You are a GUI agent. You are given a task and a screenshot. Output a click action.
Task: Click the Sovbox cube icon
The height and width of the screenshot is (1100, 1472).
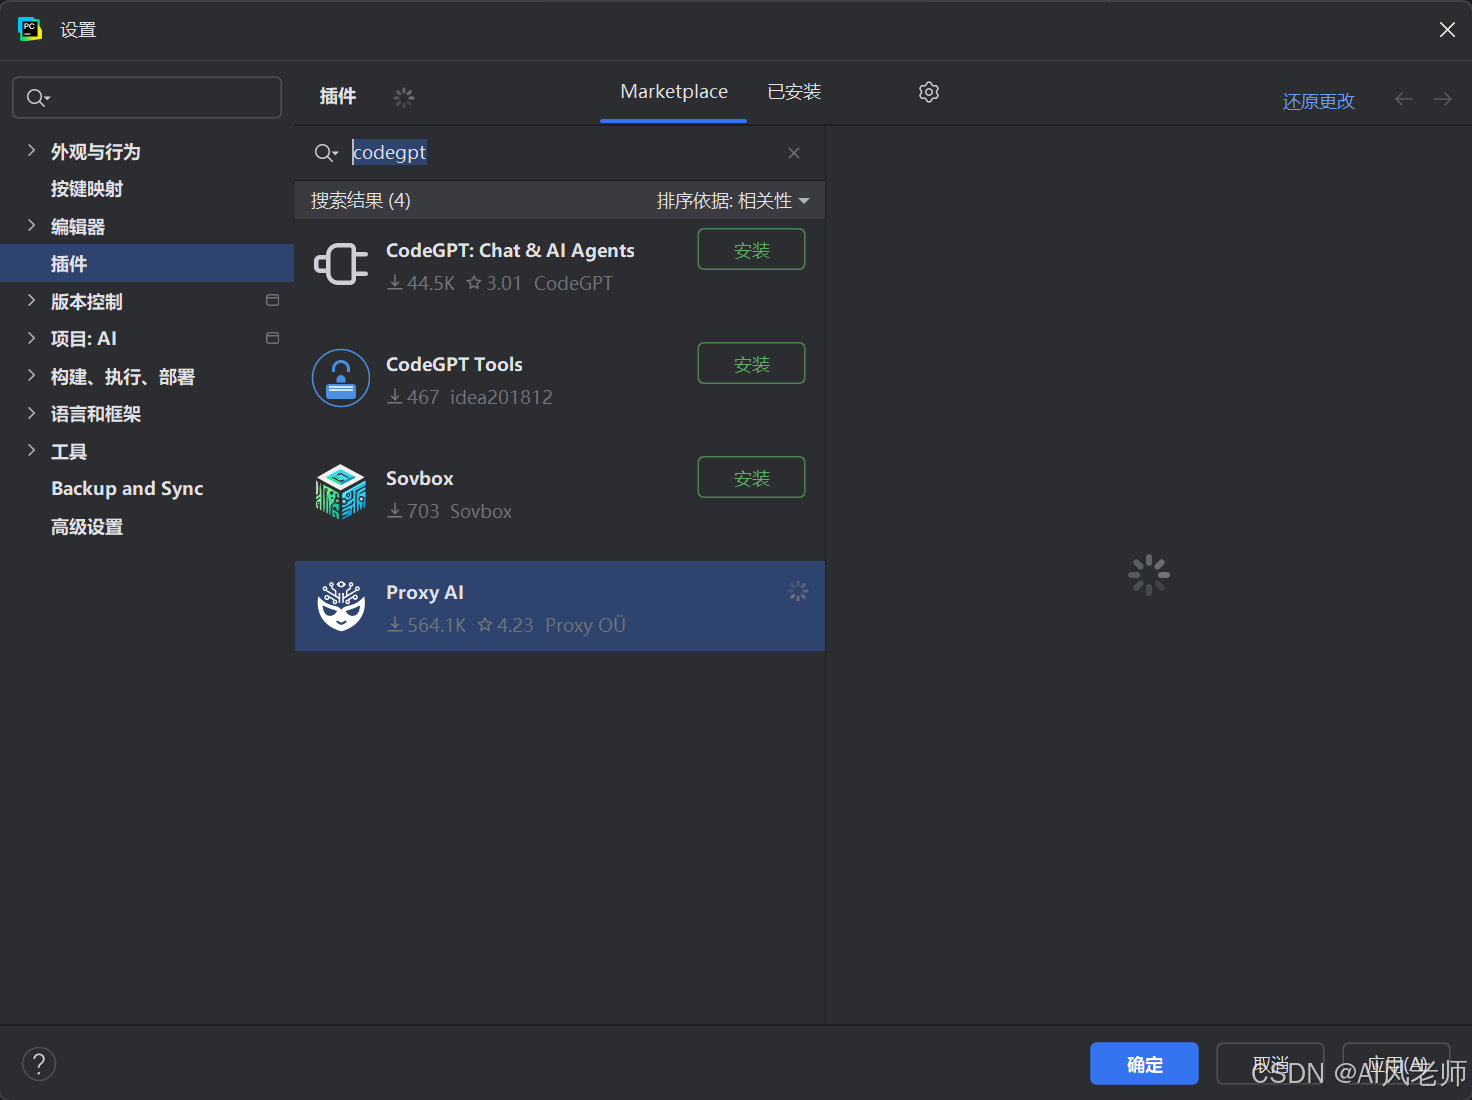coord(341,492)
